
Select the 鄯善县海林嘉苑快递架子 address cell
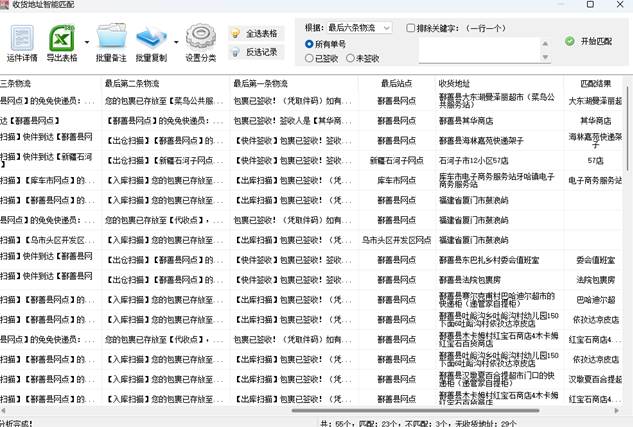499,140
